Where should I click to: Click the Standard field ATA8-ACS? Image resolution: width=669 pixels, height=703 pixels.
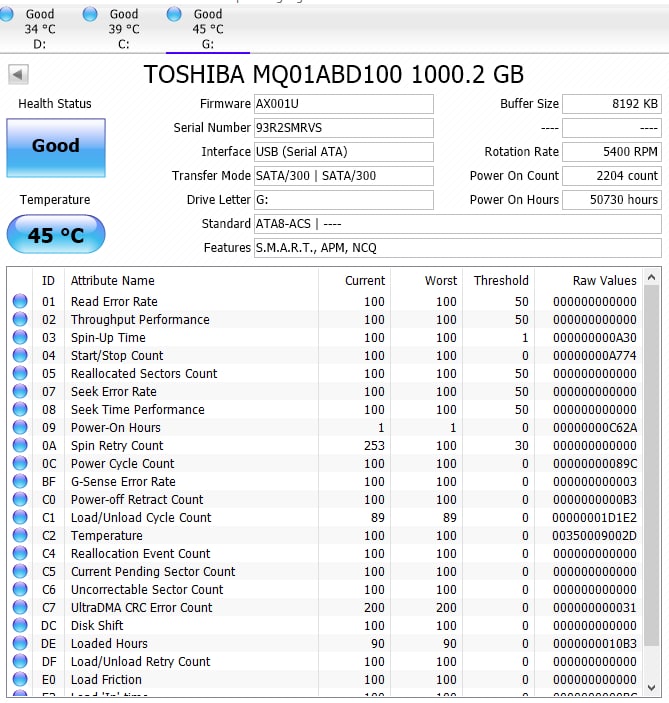point(458,224)
